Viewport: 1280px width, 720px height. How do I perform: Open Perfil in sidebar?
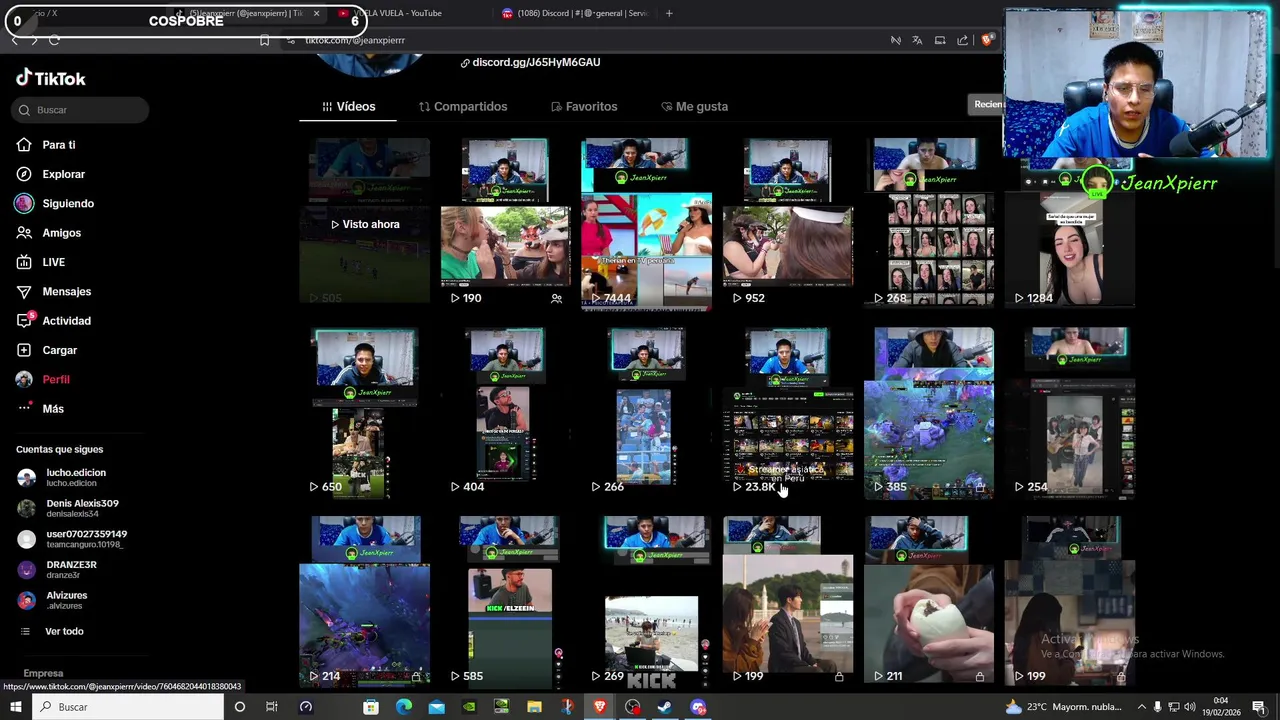42,379
